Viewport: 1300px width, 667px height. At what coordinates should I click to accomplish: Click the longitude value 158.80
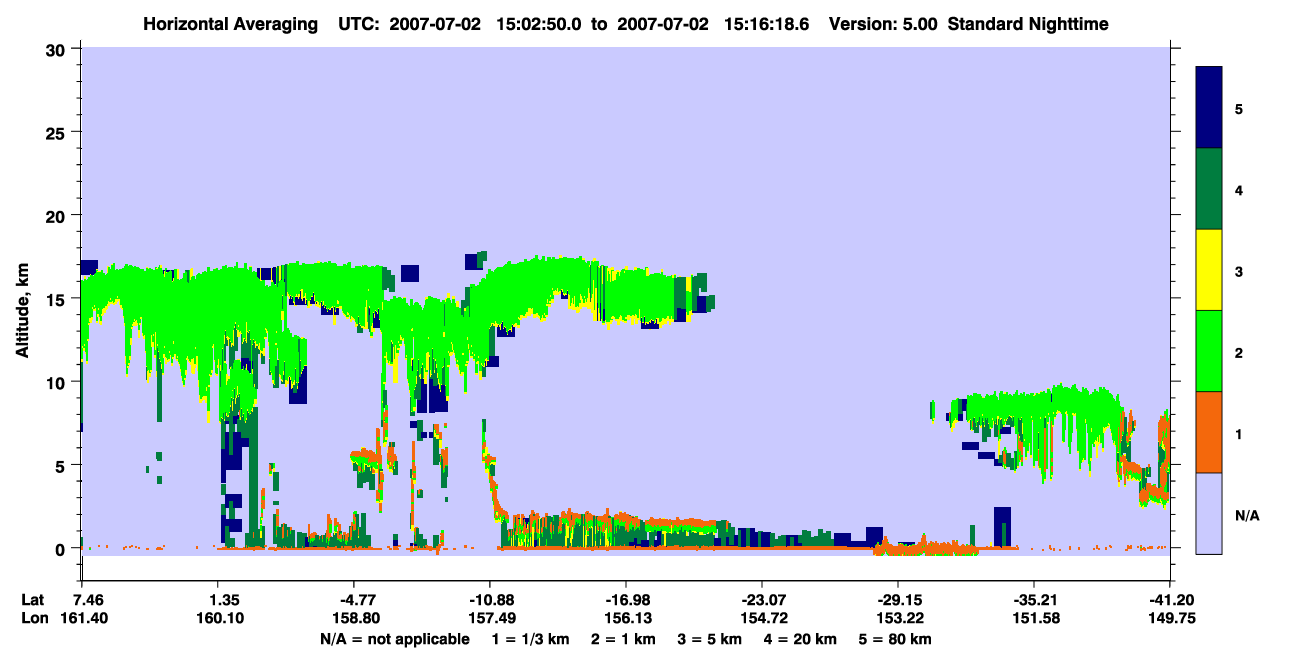(x=357, y=618)
